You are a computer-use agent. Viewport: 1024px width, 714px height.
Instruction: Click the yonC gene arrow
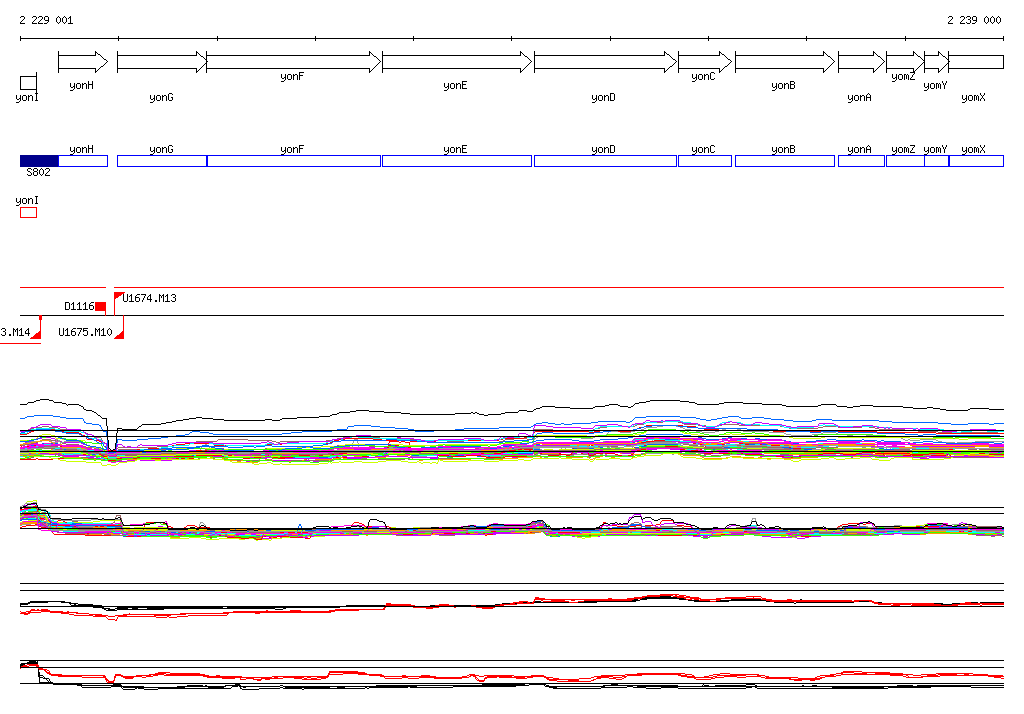click(x=705, y=62)
